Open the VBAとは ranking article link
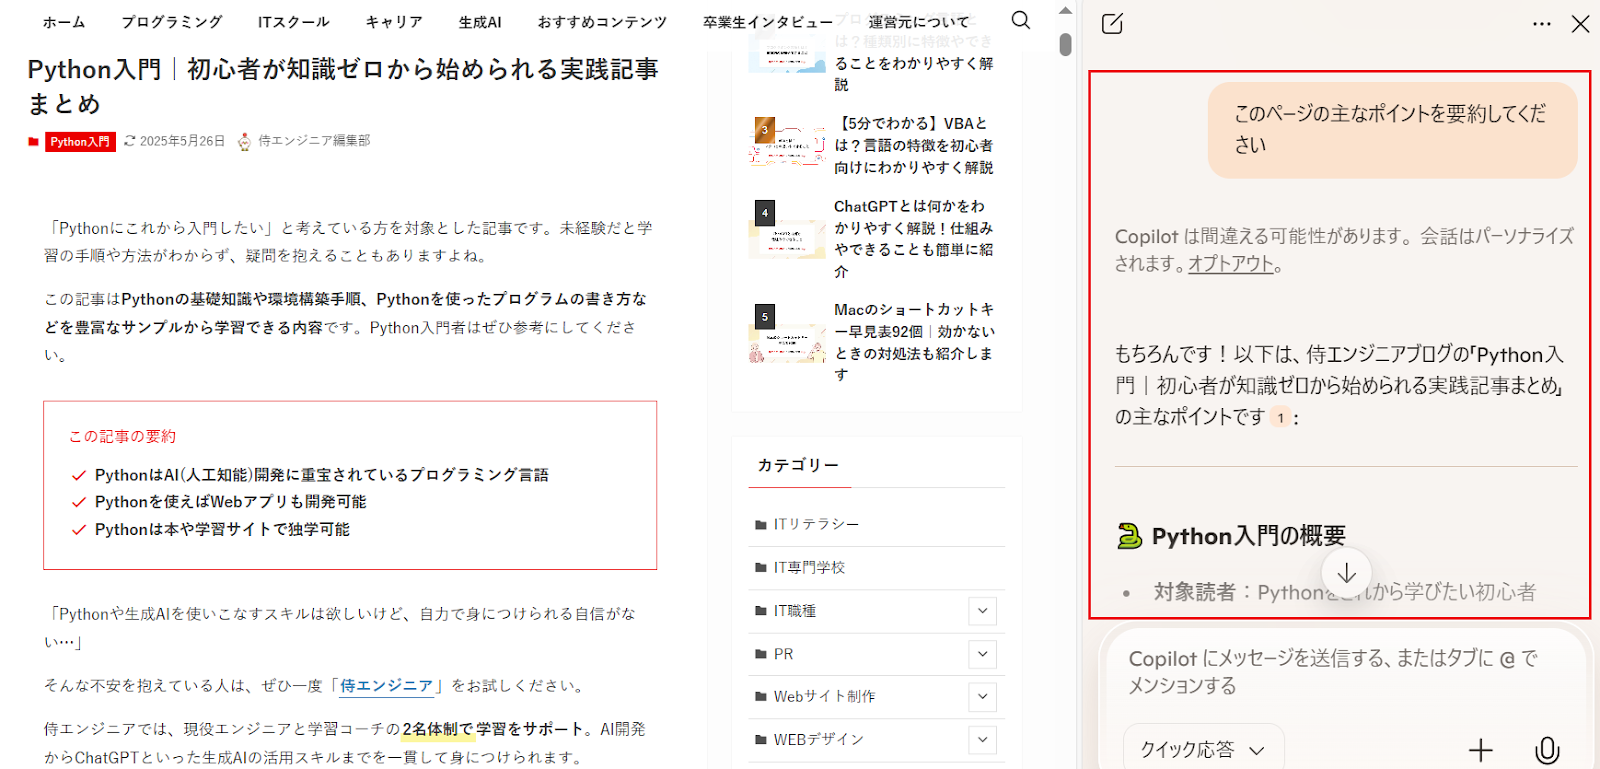The height and width of the screenshot is (769, 1600). (914, 145)
